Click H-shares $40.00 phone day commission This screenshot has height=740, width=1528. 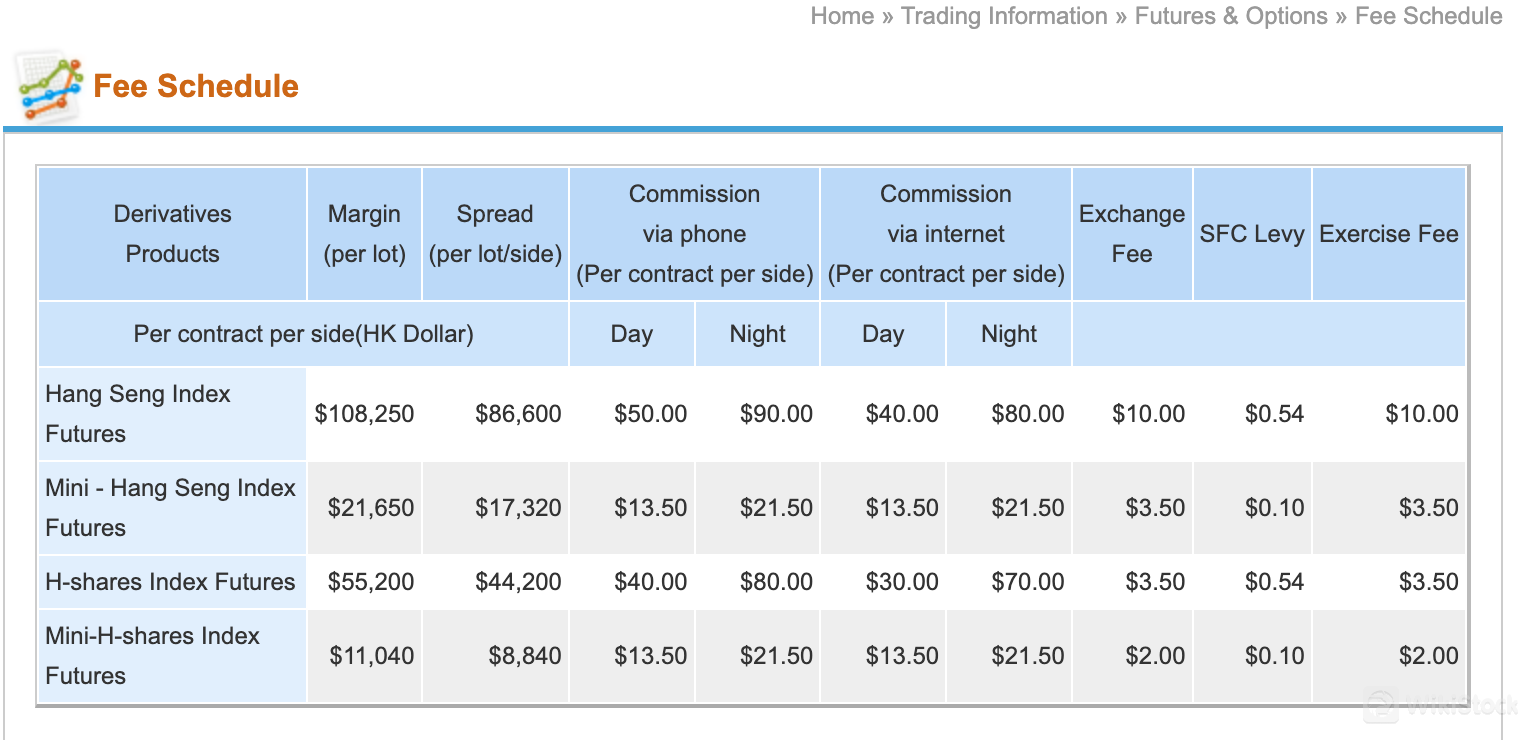[x=651, y=582]
